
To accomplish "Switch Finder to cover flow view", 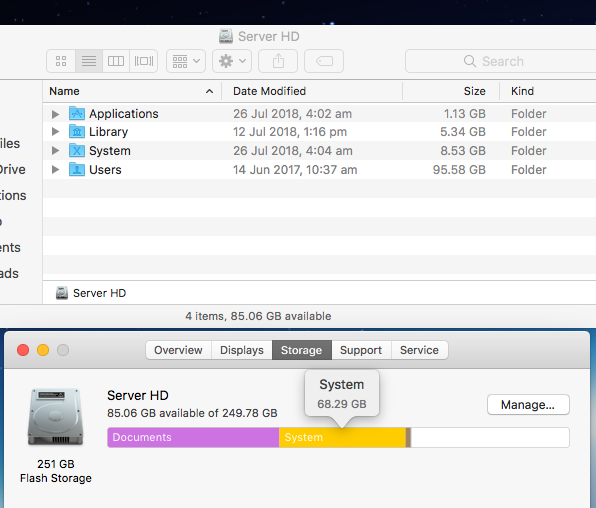I will click(x=144, y=61).
